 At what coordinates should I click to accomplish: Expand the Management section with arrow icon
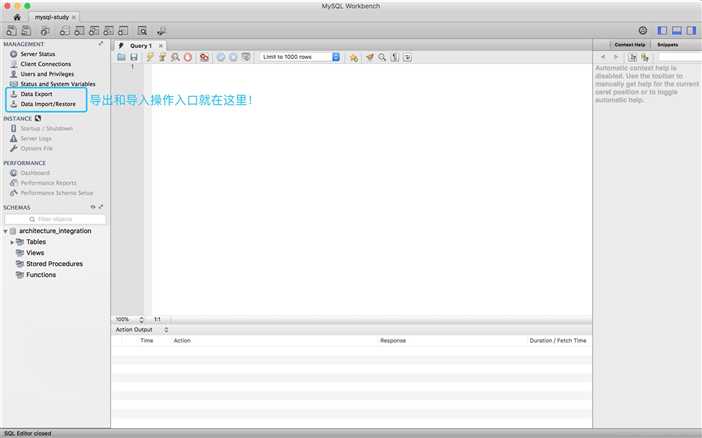coord(101,44)
